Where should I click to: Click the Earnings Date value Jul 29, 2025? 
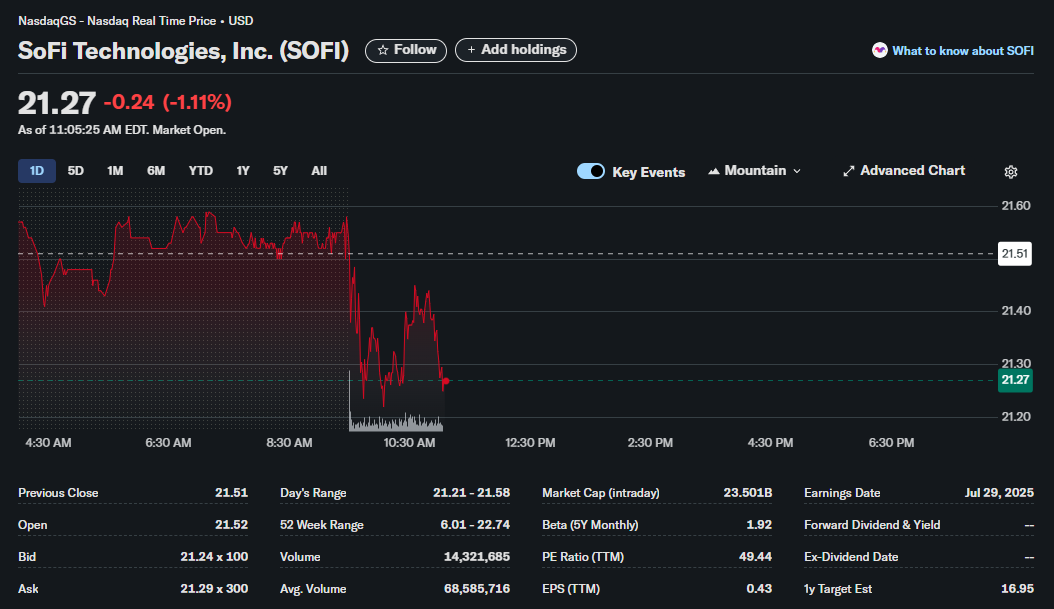tap(999, 493)
